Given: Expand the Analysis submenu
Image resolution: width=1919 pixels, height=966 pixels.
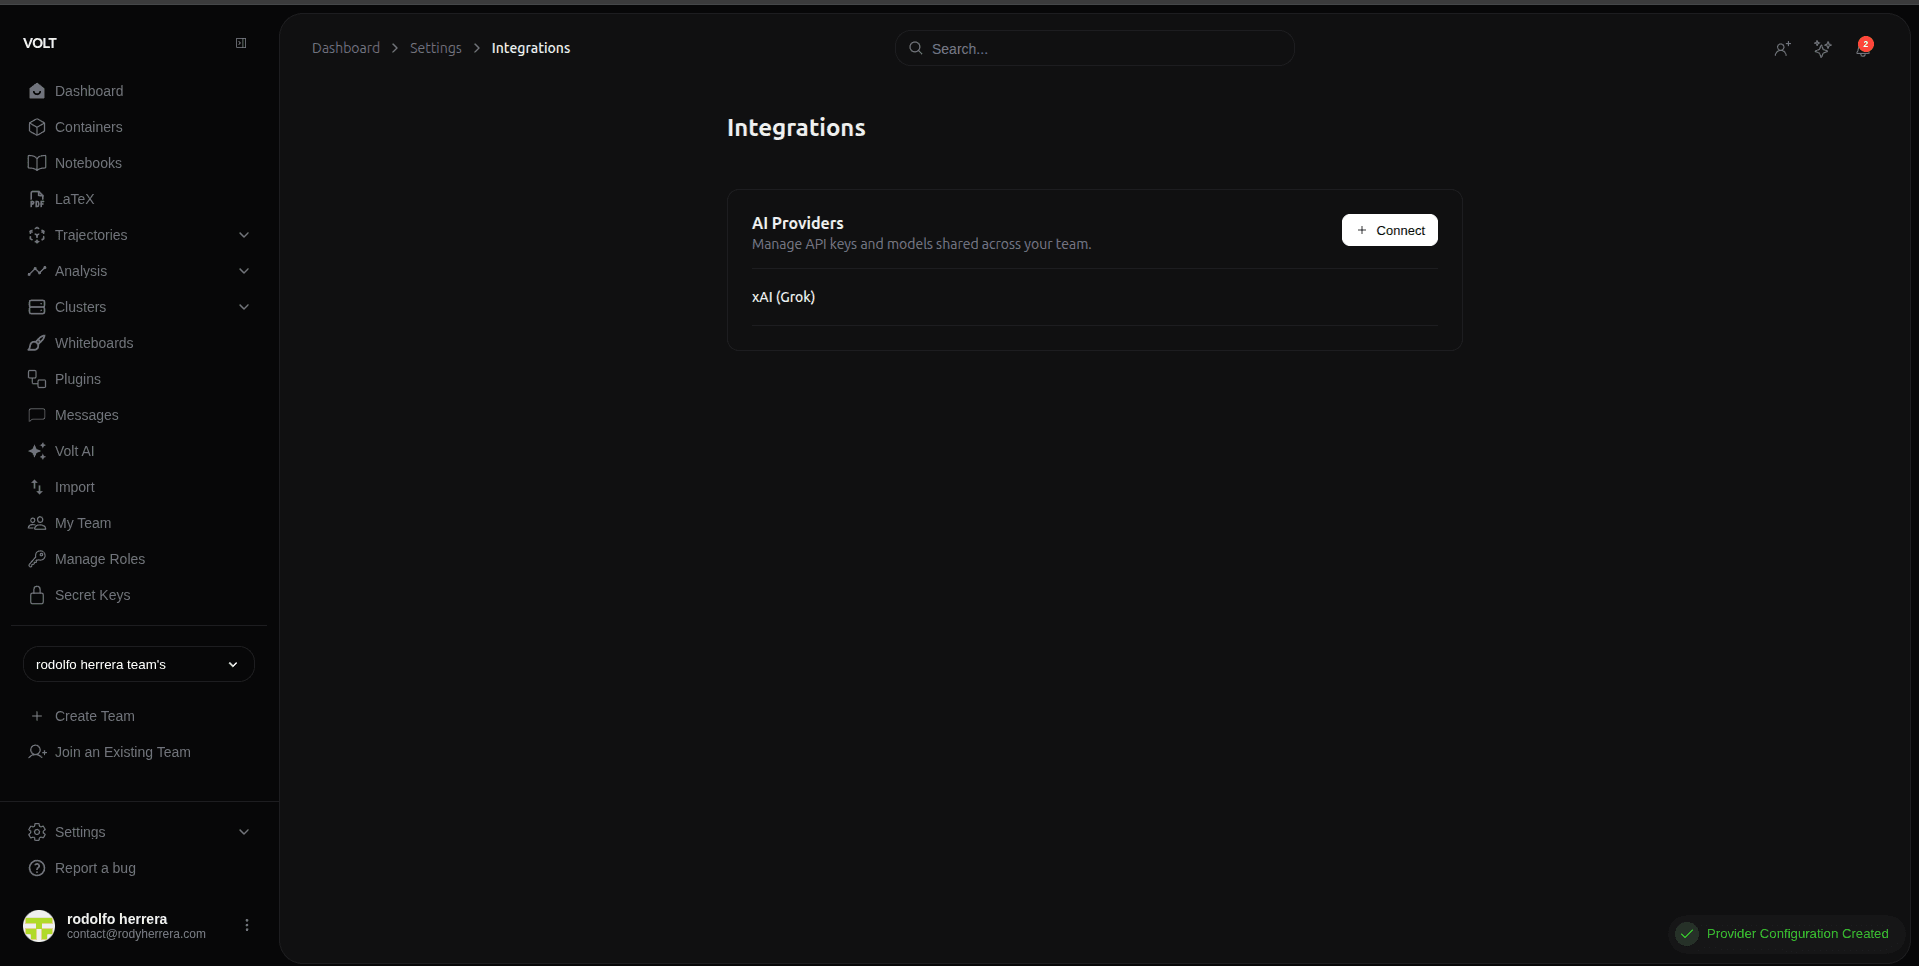Looking at the screenshot, I should point(244,271).
